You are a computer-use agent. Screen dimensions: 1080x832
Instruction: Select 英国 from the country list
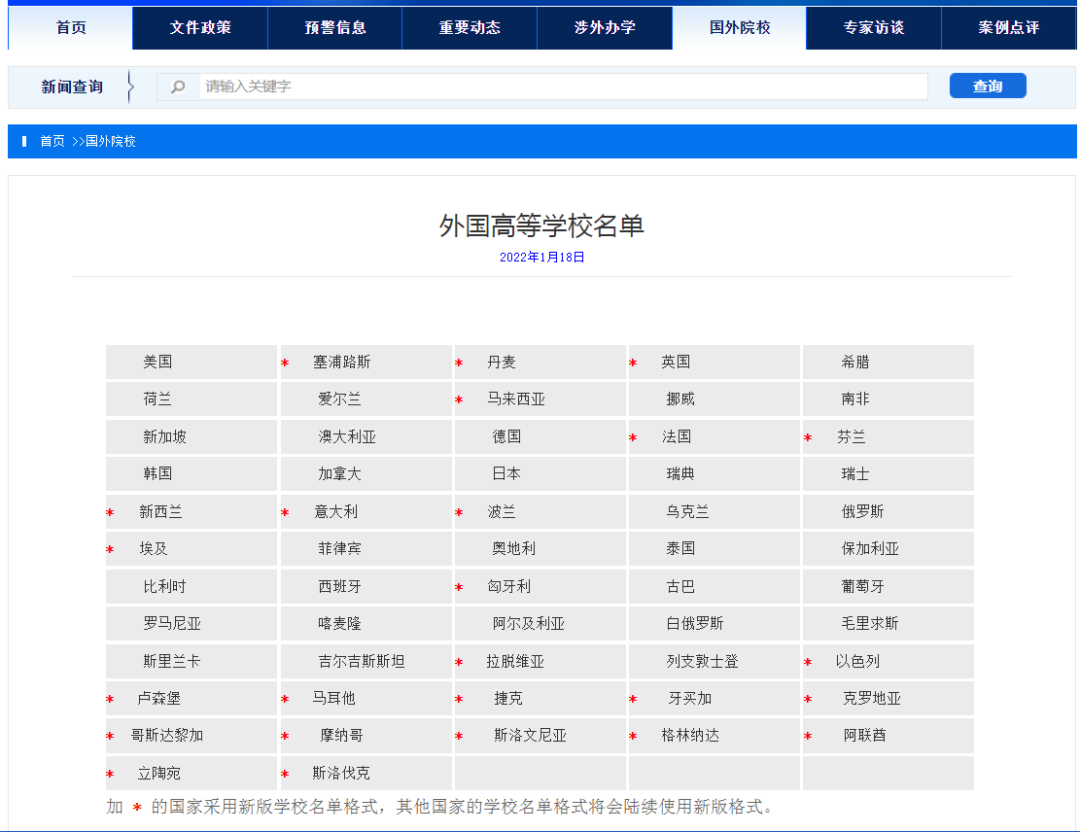[x=676, y=362]
